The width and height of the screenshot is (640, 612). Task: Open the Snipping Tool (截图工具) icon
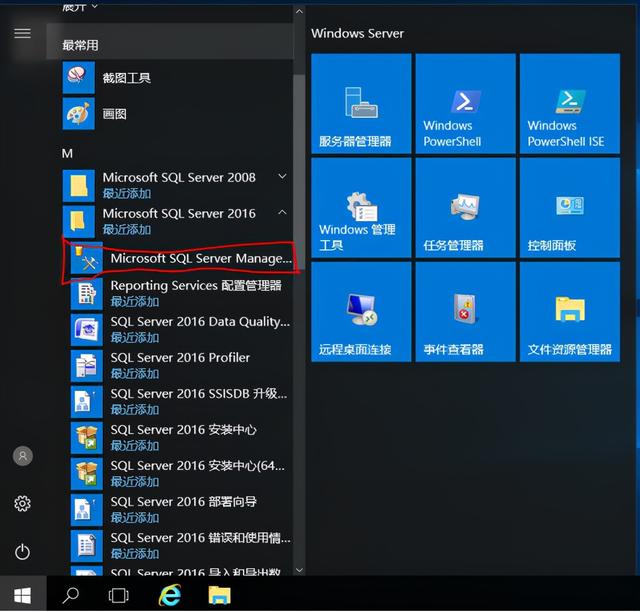pos(78,78)
